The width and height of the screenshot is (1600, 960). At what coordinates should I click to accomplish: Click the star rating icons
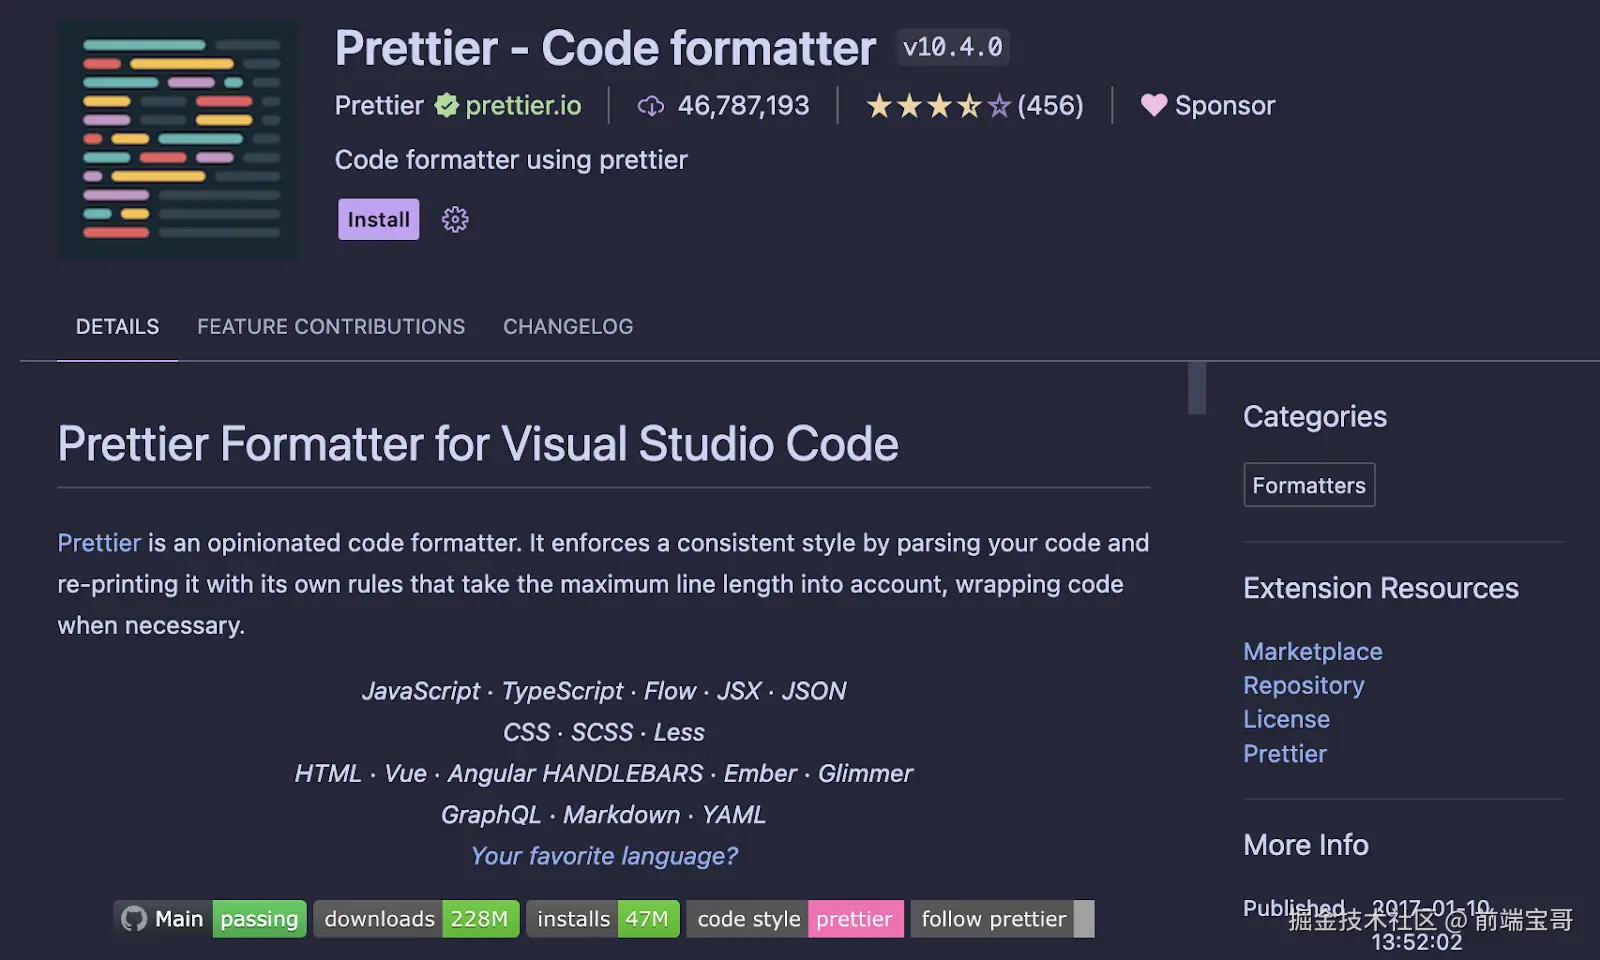[x=938, y=106]
